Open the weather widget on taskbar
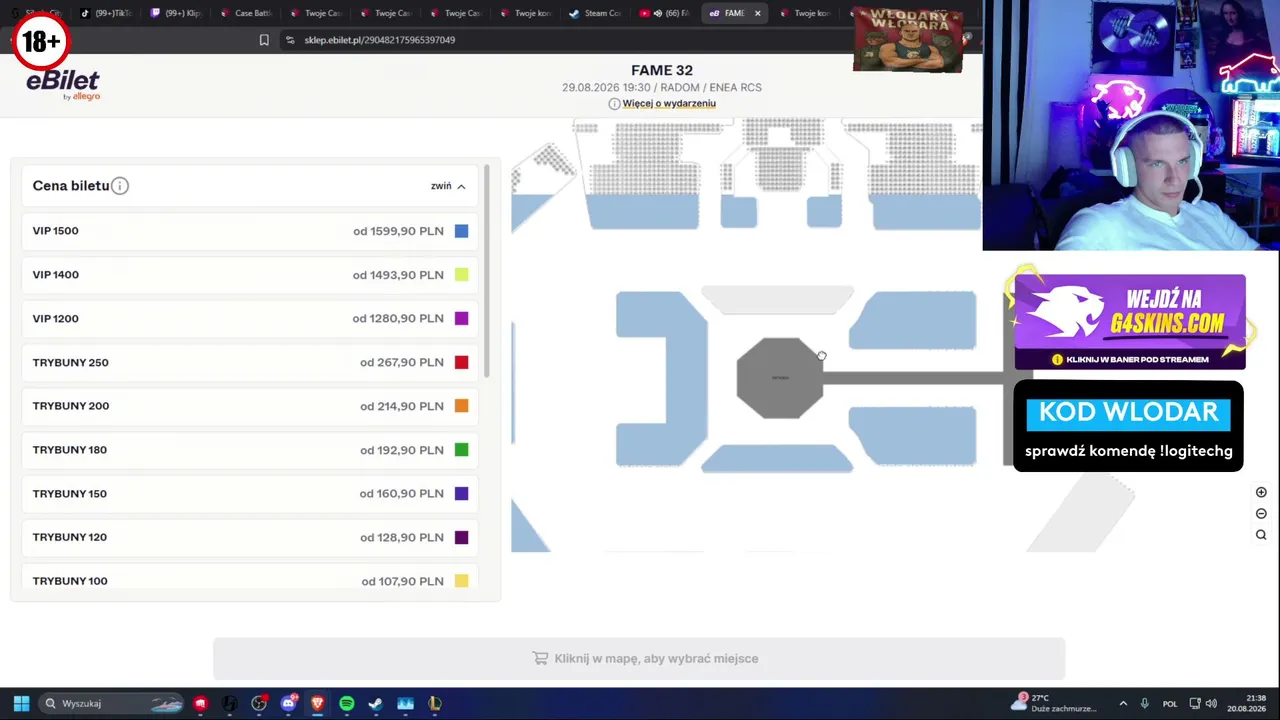Screen dimensions: 1280x720 [x=1053, y=703]
